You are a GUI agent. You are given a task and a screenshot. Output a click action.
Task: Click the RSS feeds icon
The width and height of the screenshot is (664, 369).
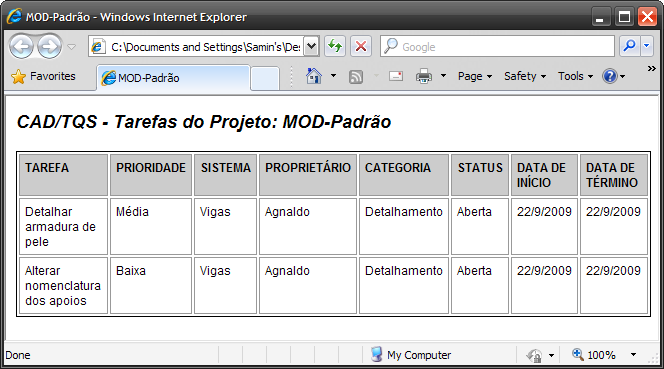point(356,77)
